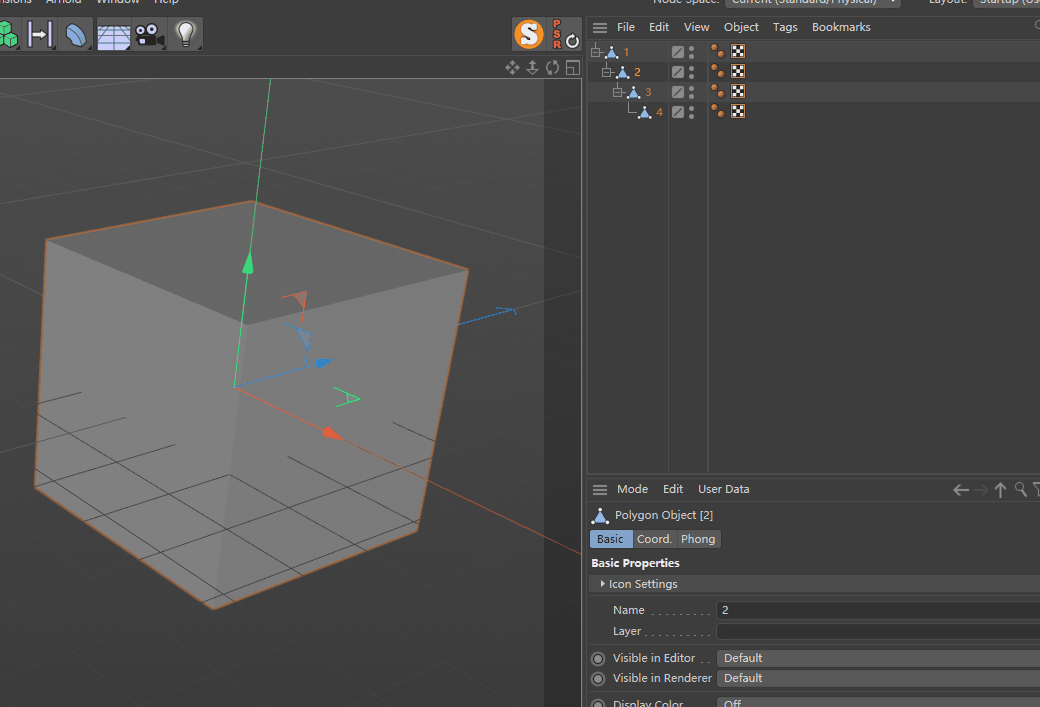Select the Symmetry generator tool icon
The height and width of the screenshot is (707, 1040).
40,34
